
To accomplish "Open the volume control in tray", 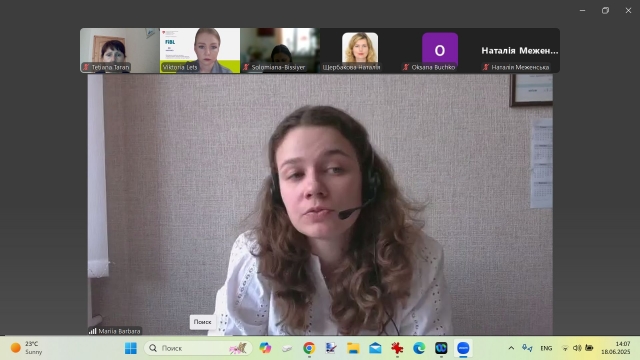I will pos(577,348).
